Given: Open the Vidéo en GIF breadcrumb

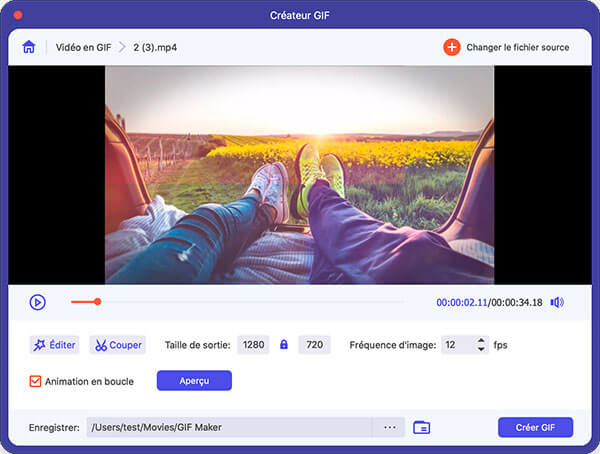Looking at the screenshot, I should tap(83, 47).
